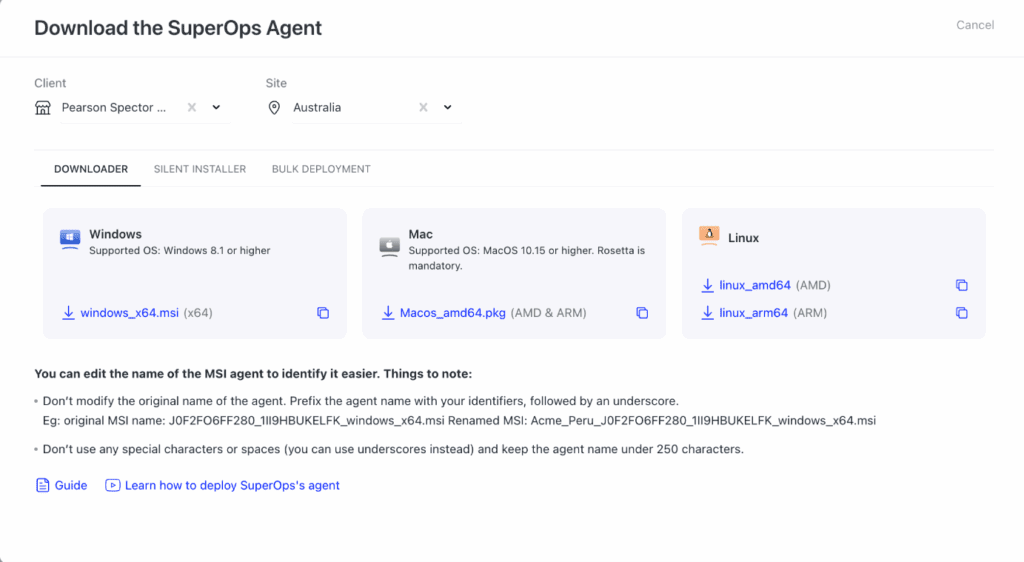Download the Macos_amd64.pkg installer
The height and width of the screenshot is (562, 1024).
point(453,313)
